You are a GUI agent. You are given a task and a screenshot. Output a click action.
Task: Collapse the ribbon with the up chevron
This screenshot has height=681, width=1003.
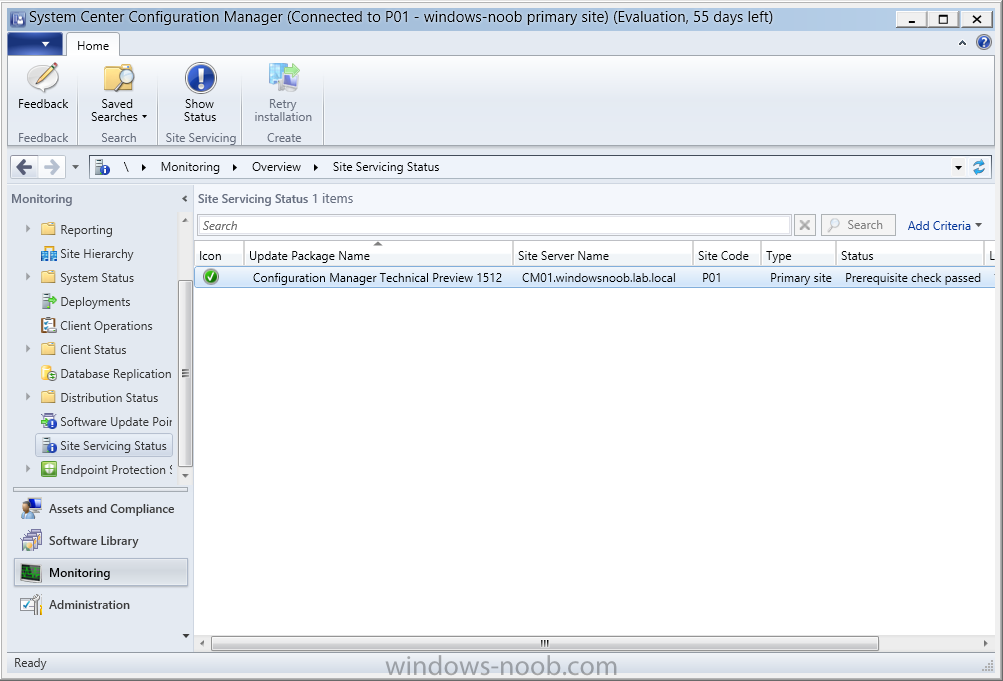pyautogui.click(x=962, y=43)
